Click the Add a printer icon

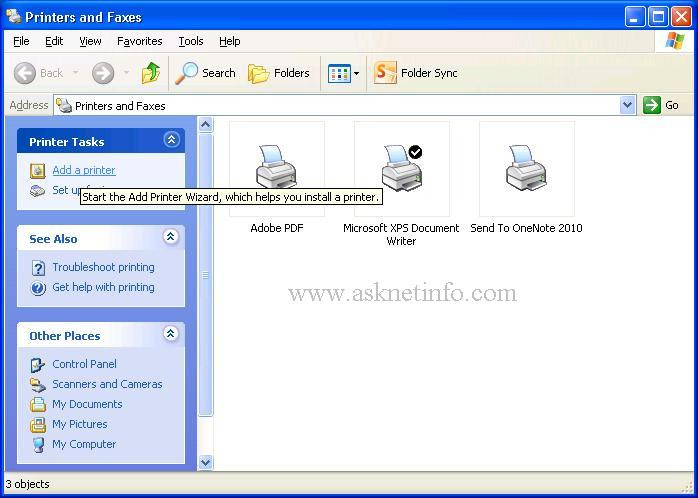pyautogui.click(x=37, y=170)
